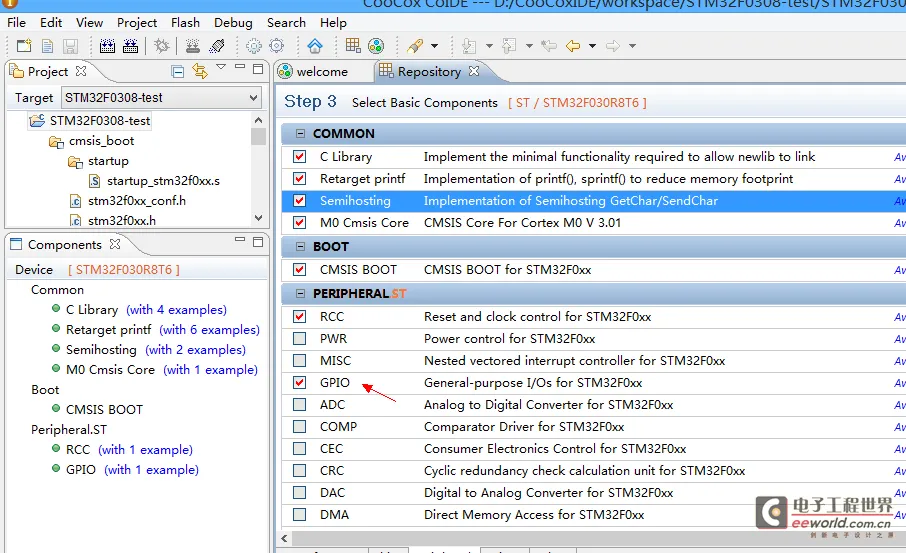Open the Next Annotation dropdown arrow
Screen dimensions: 906x553
(x=489, y=46)
